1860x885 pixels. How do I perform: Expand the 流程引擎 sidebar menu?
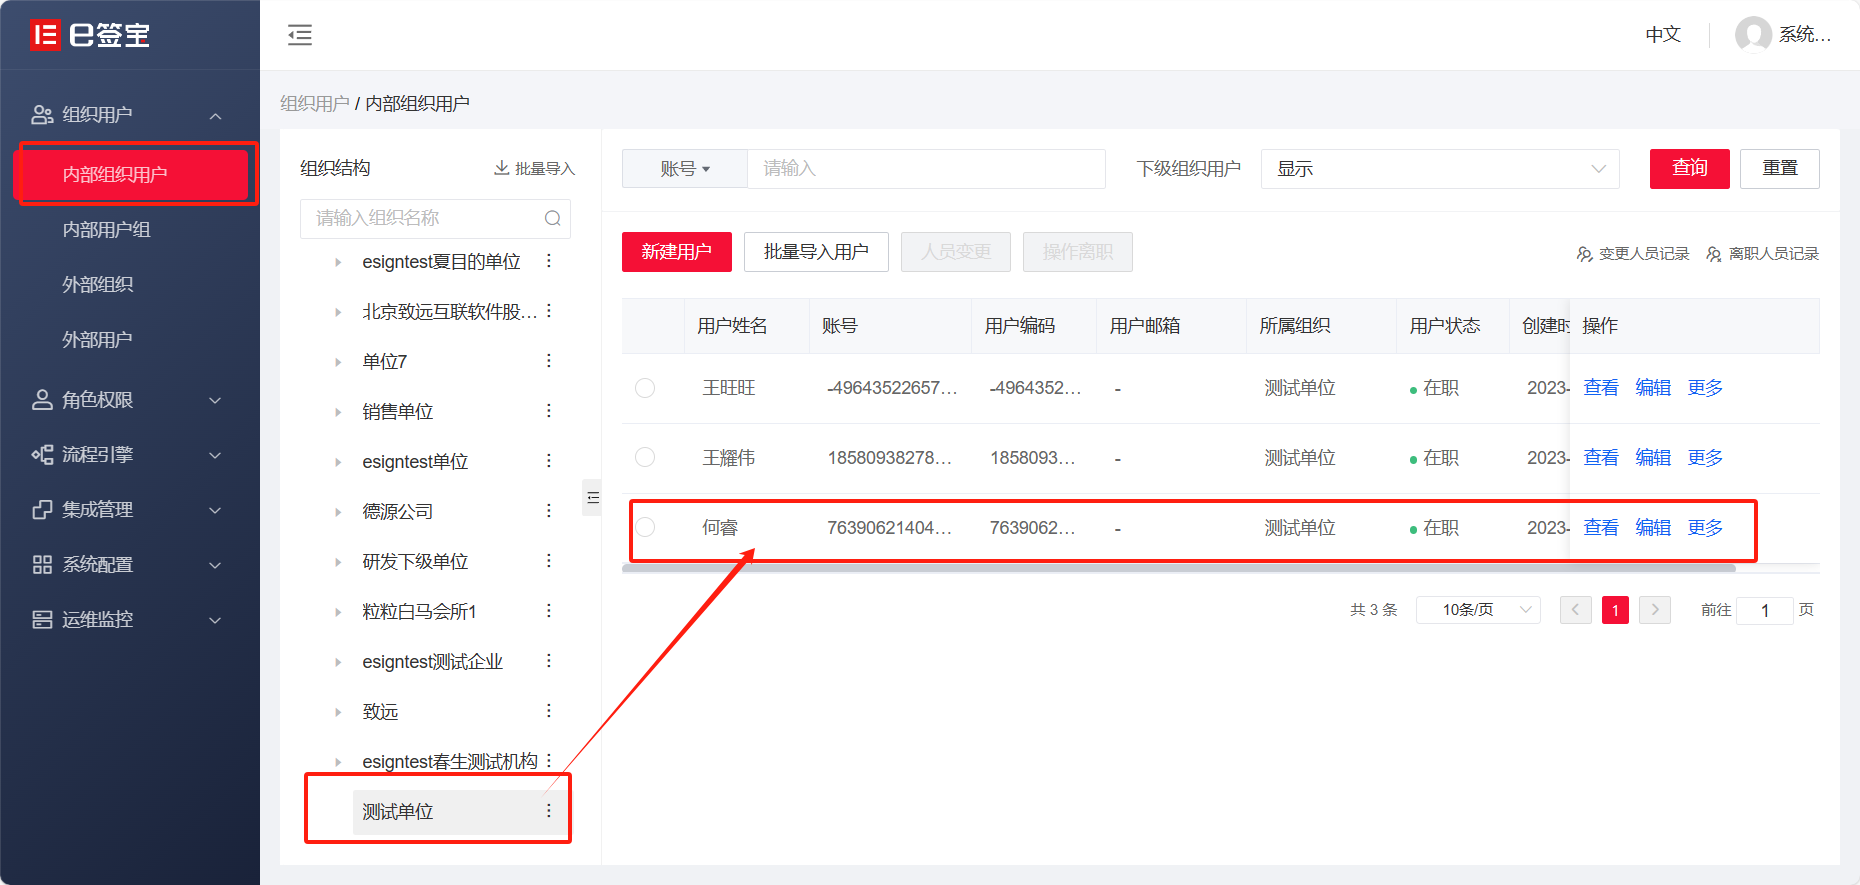127,455
